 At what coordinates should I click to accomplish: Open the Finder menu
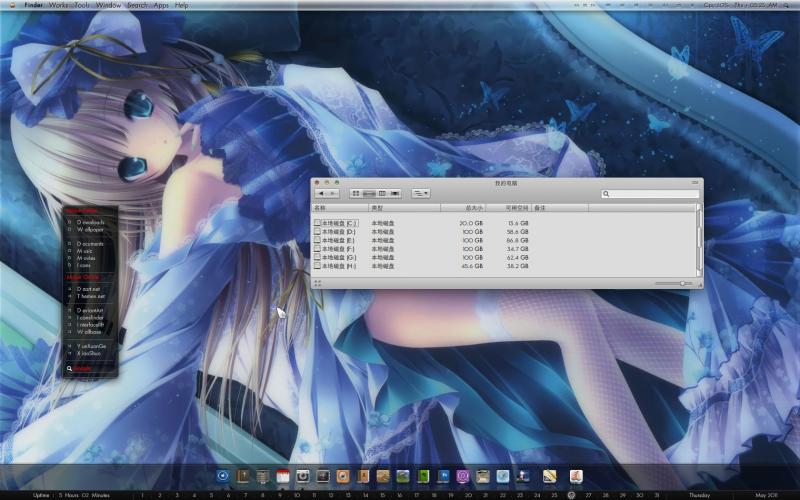(x=34, y=5)
